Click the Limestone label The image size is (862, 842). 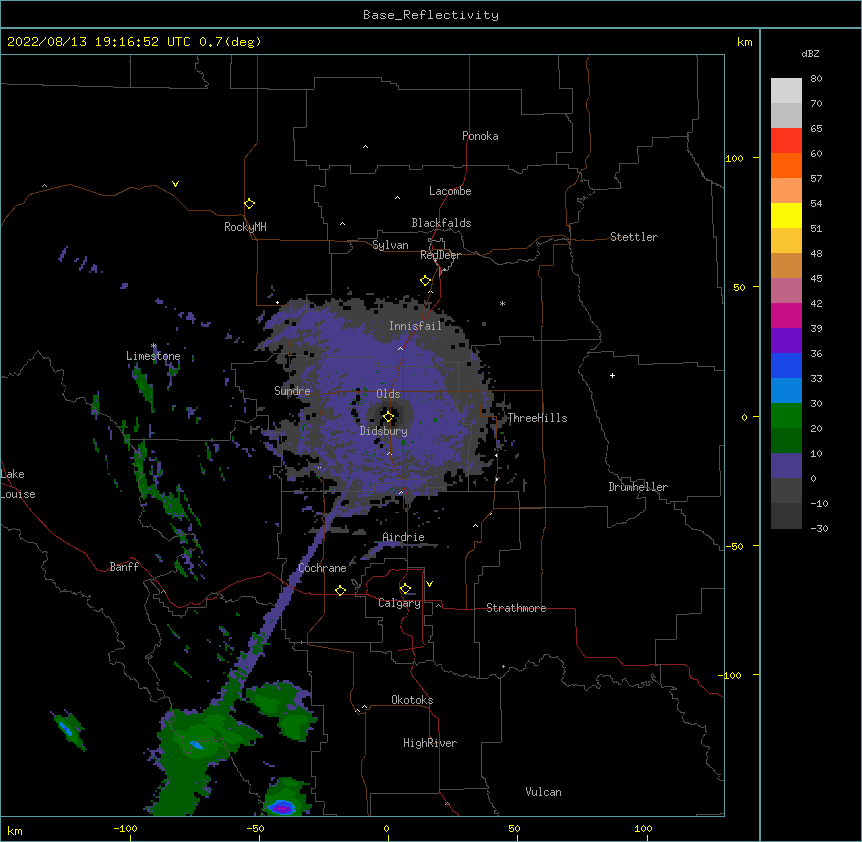point(153,356)
